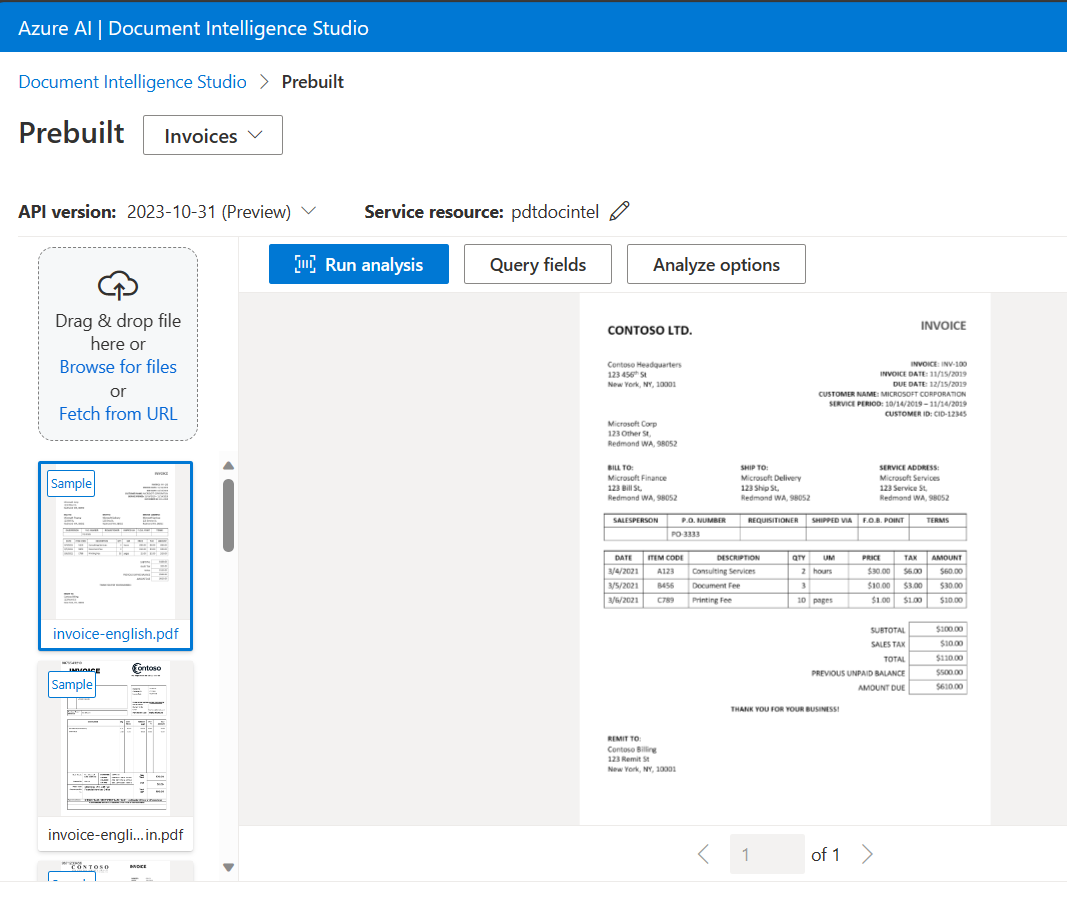Select the Prebuilt breadcrumb item
The width and height of the screenshot is (1067, 904).
click(312, 81)
